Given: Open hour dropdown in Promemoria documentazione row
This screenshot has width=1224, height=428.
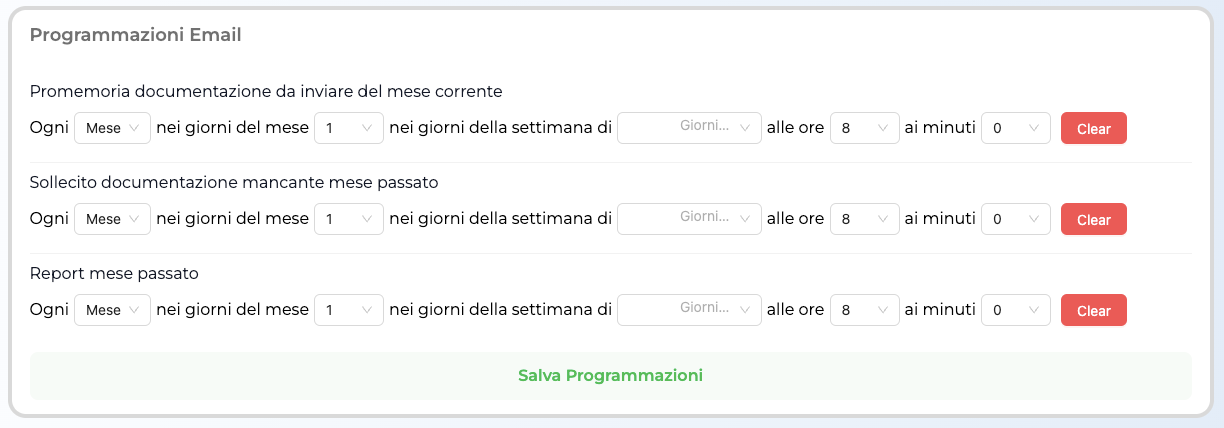Looking at the screenshot, I should click(x=864, y=128).
